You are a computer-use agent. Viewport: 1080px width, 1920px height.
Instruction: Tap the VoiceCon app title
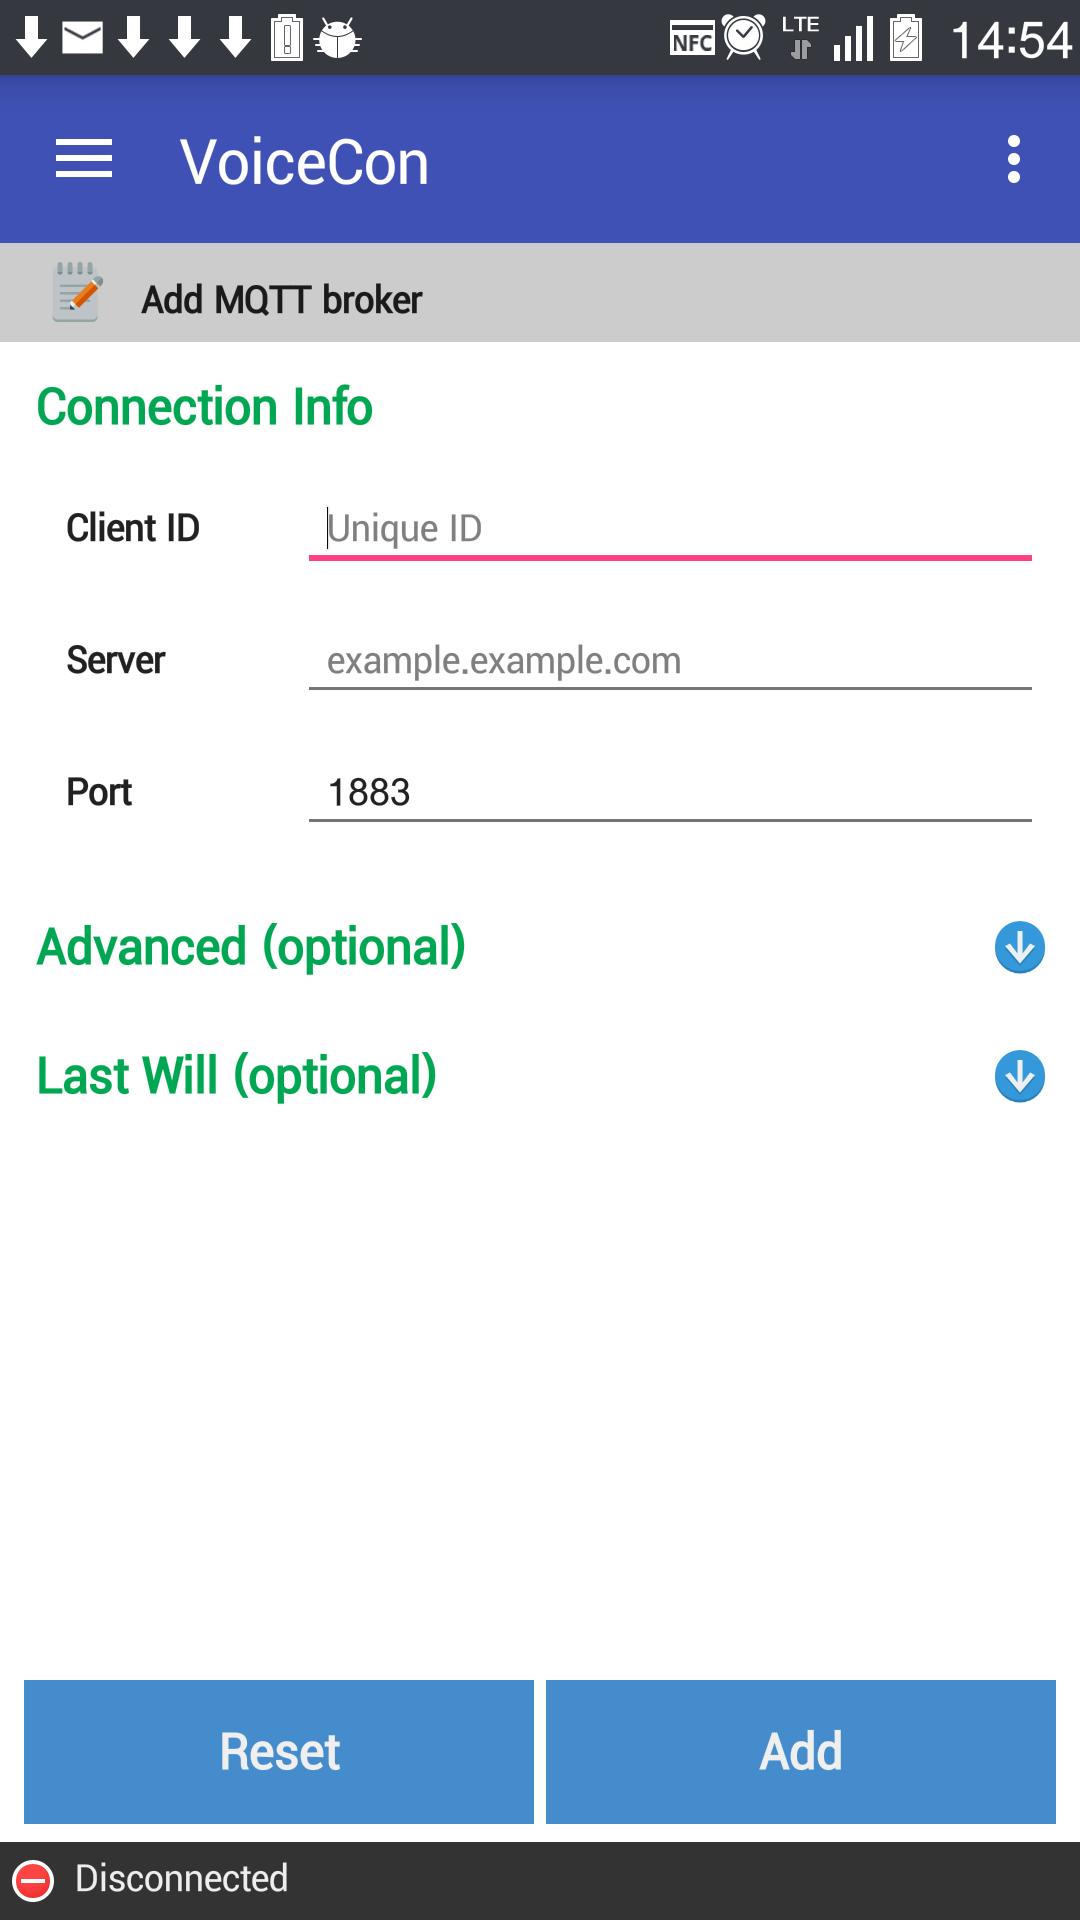point(304,162)
